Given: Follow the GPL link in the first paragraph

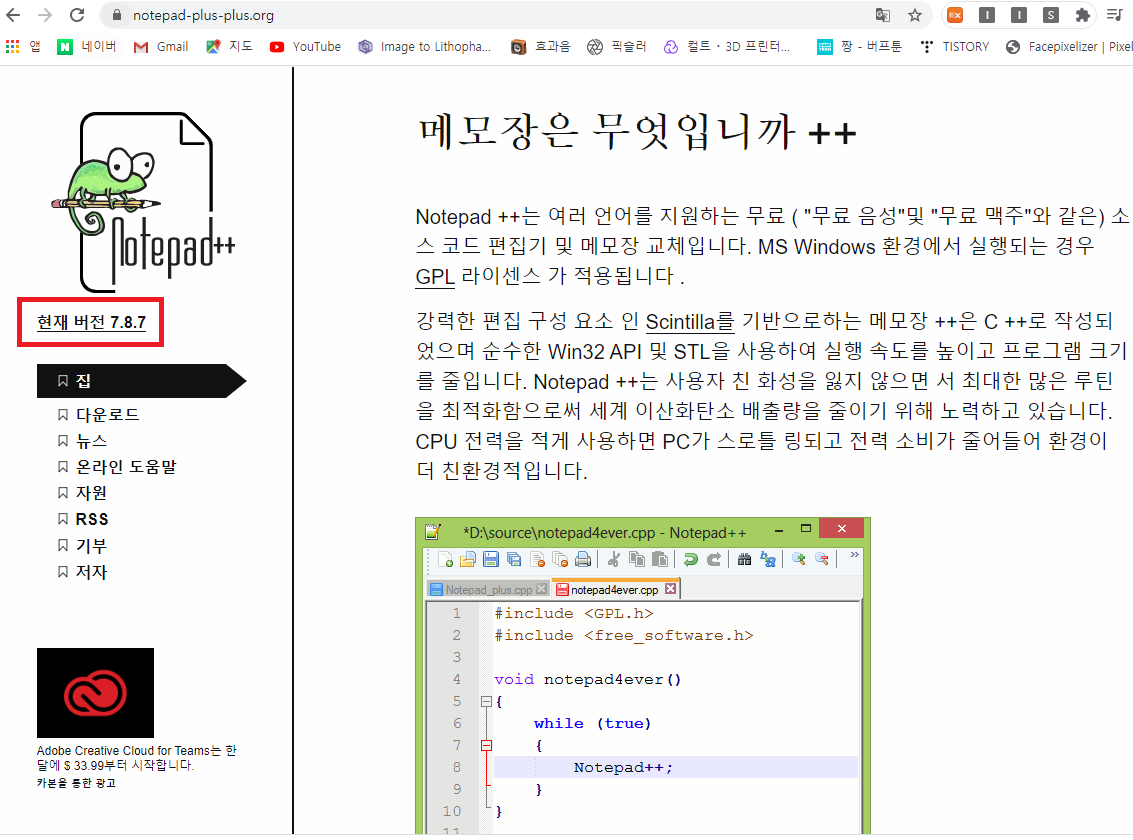Looking at the screenshot, I should pyautogui.click(x=435, y=277).
